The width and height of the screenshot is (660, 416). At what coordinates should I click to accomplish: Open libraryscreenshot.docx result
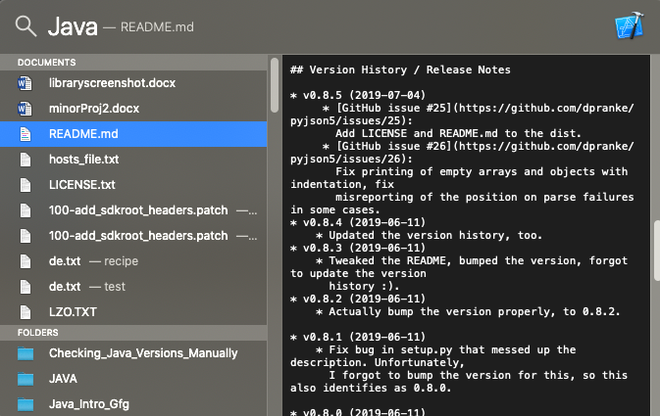133,83
